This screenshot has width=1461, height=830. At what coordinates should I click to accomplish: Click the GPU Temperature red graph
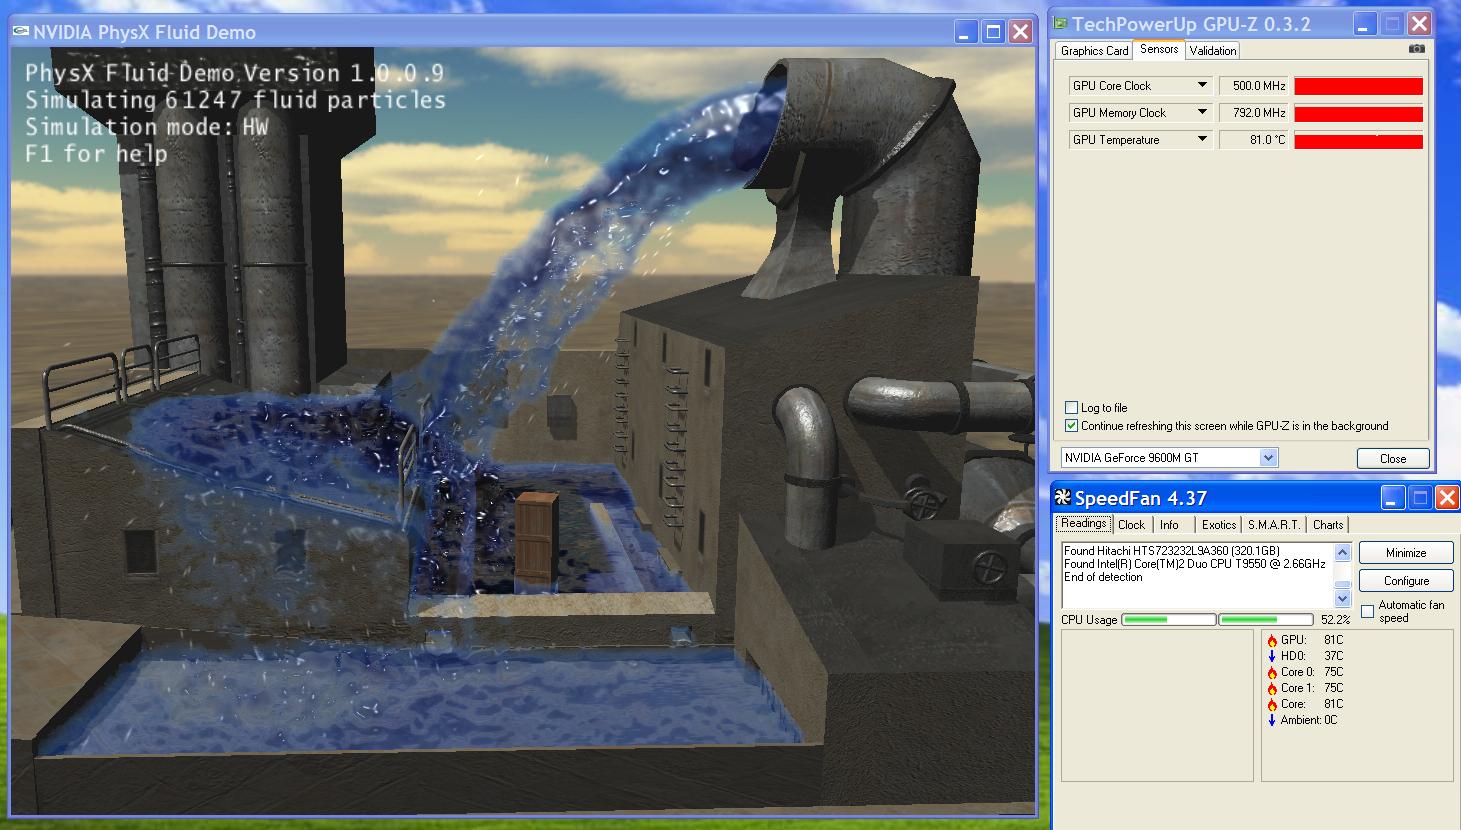pyautogui.click(x=1358, y=140)
